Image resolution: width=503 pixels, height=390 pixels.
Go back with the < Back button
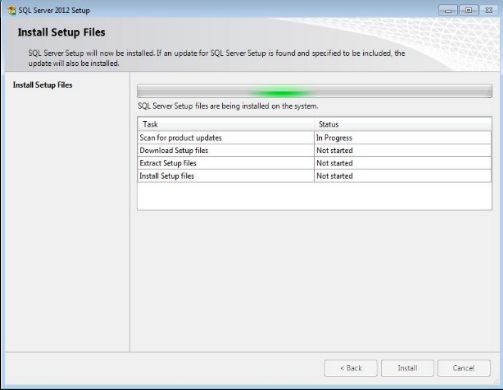tap(351, 368)
